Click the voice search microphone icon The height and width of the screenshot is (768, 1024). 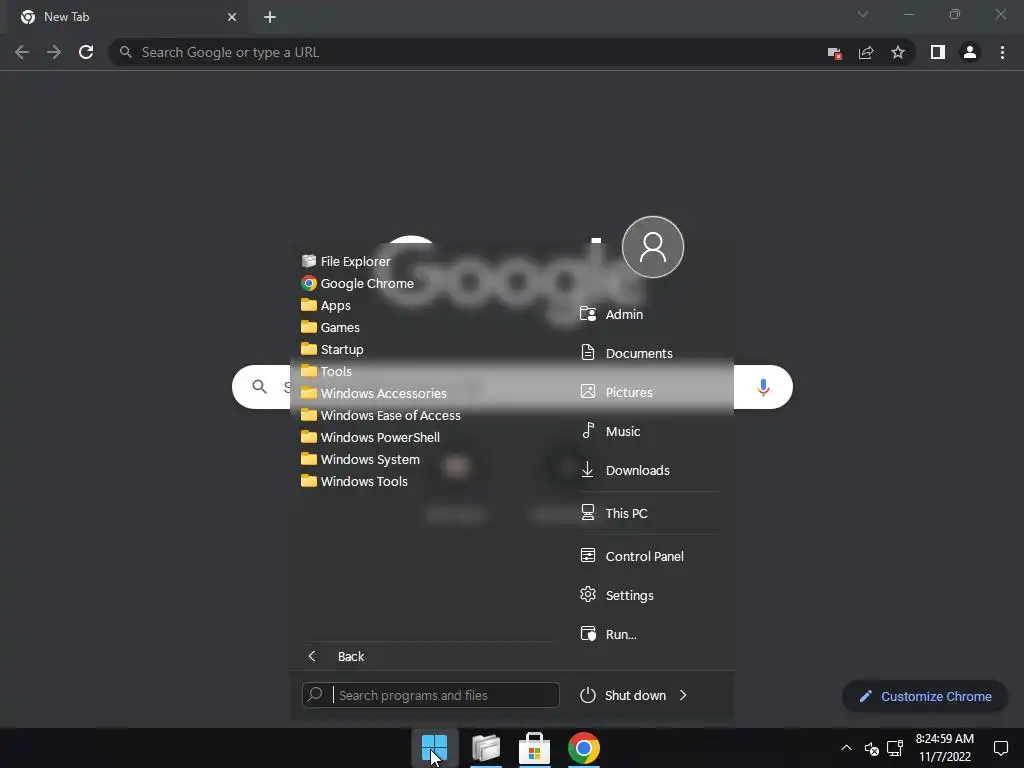(x=763, y=387)
